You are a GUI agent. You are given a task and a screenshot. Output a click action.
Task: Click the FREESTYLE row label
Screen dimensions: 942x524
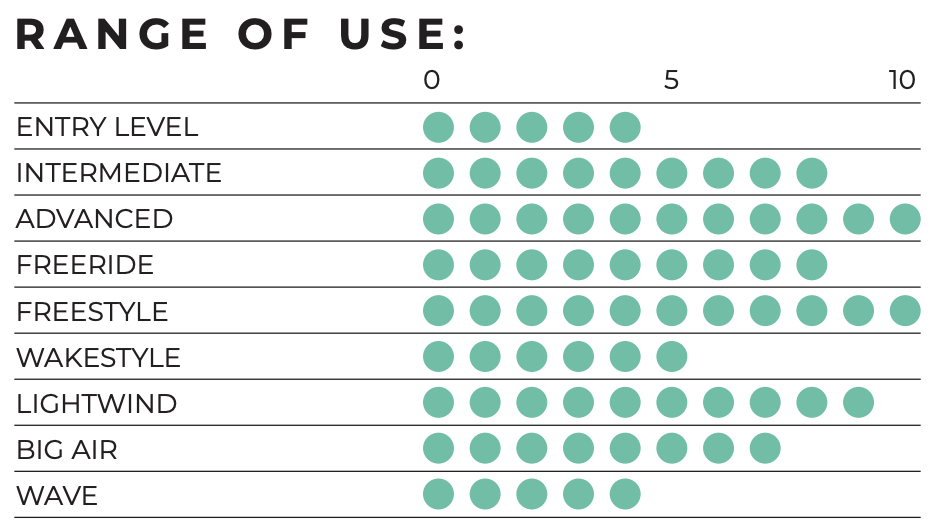(92, 311)
